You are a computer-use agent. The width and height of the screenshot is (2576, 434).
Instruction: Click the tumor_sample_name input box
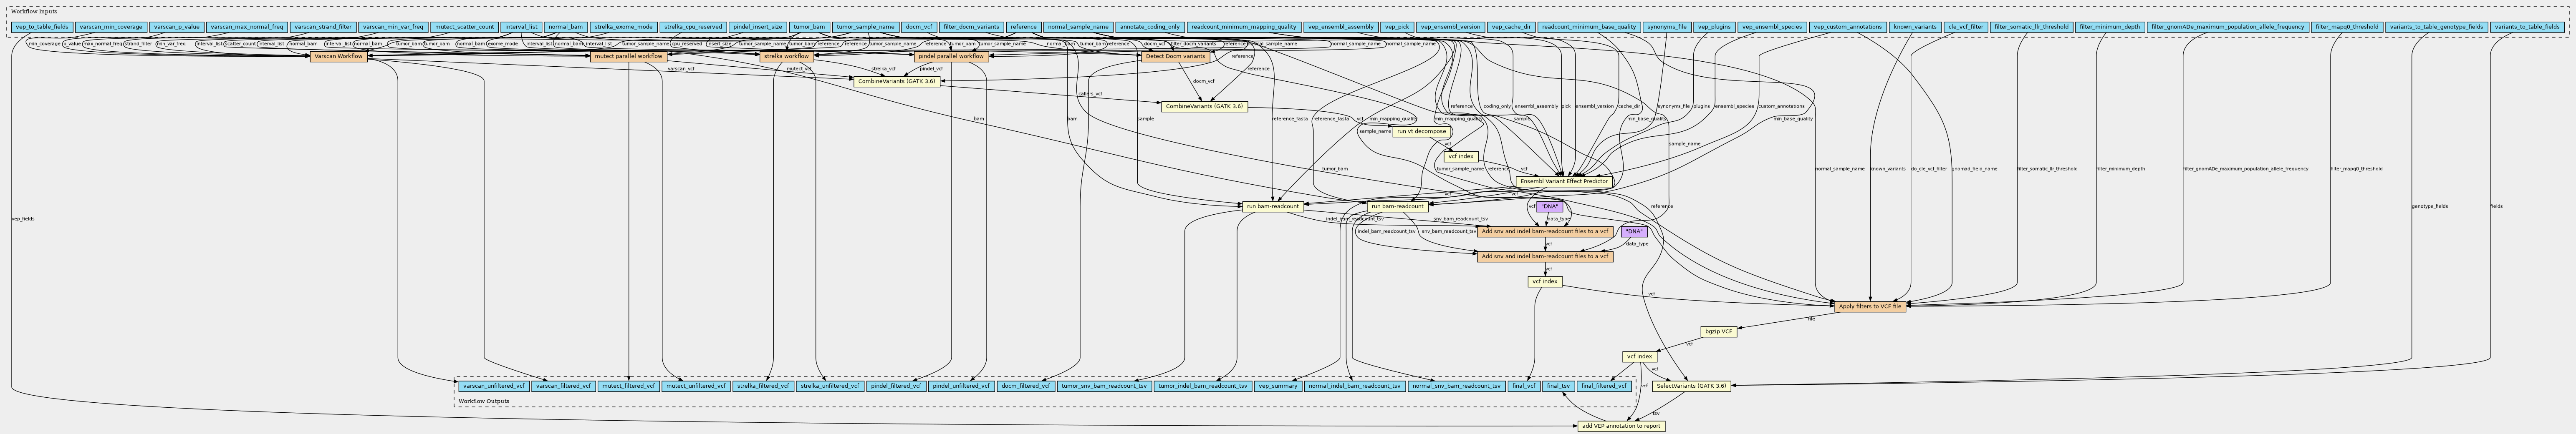pos(865,27)
